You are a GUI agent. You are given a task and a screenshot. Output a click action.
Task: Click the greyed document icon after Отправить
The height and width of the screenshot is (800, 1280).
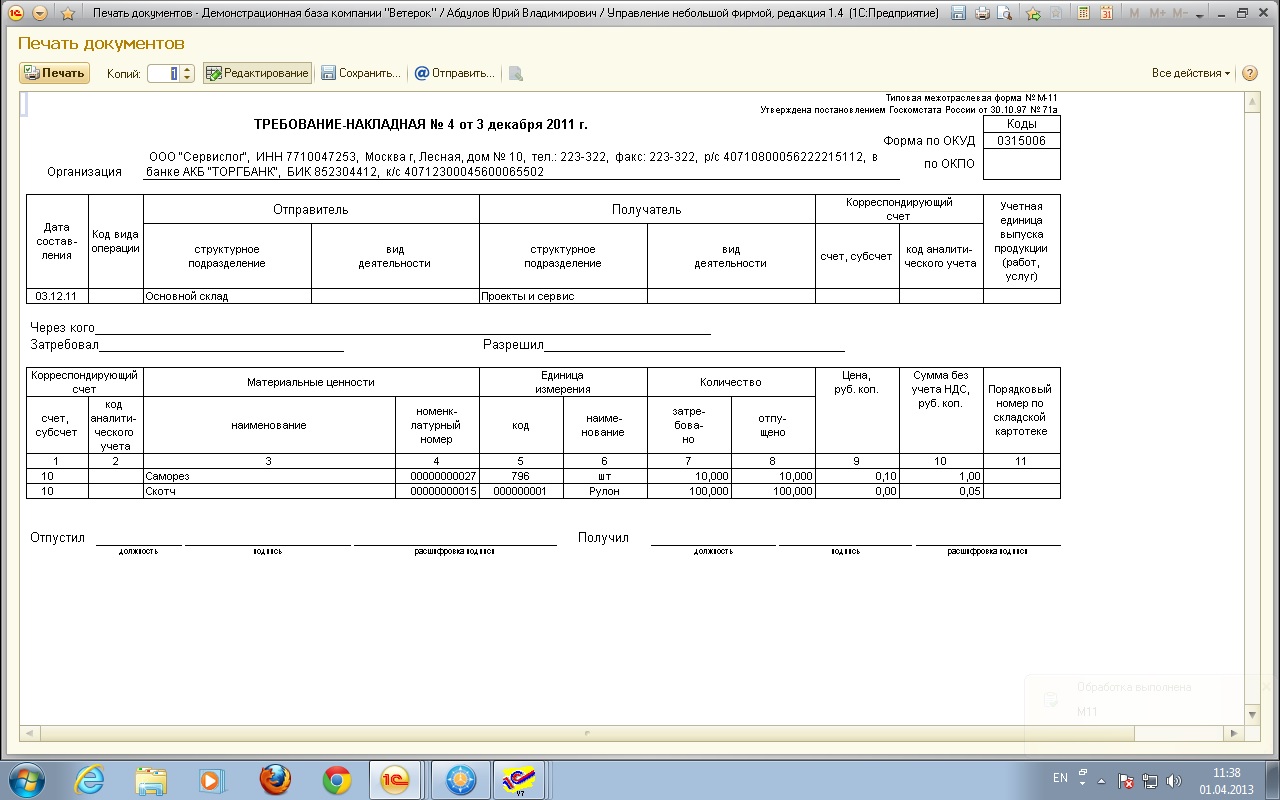coord(515,73)
